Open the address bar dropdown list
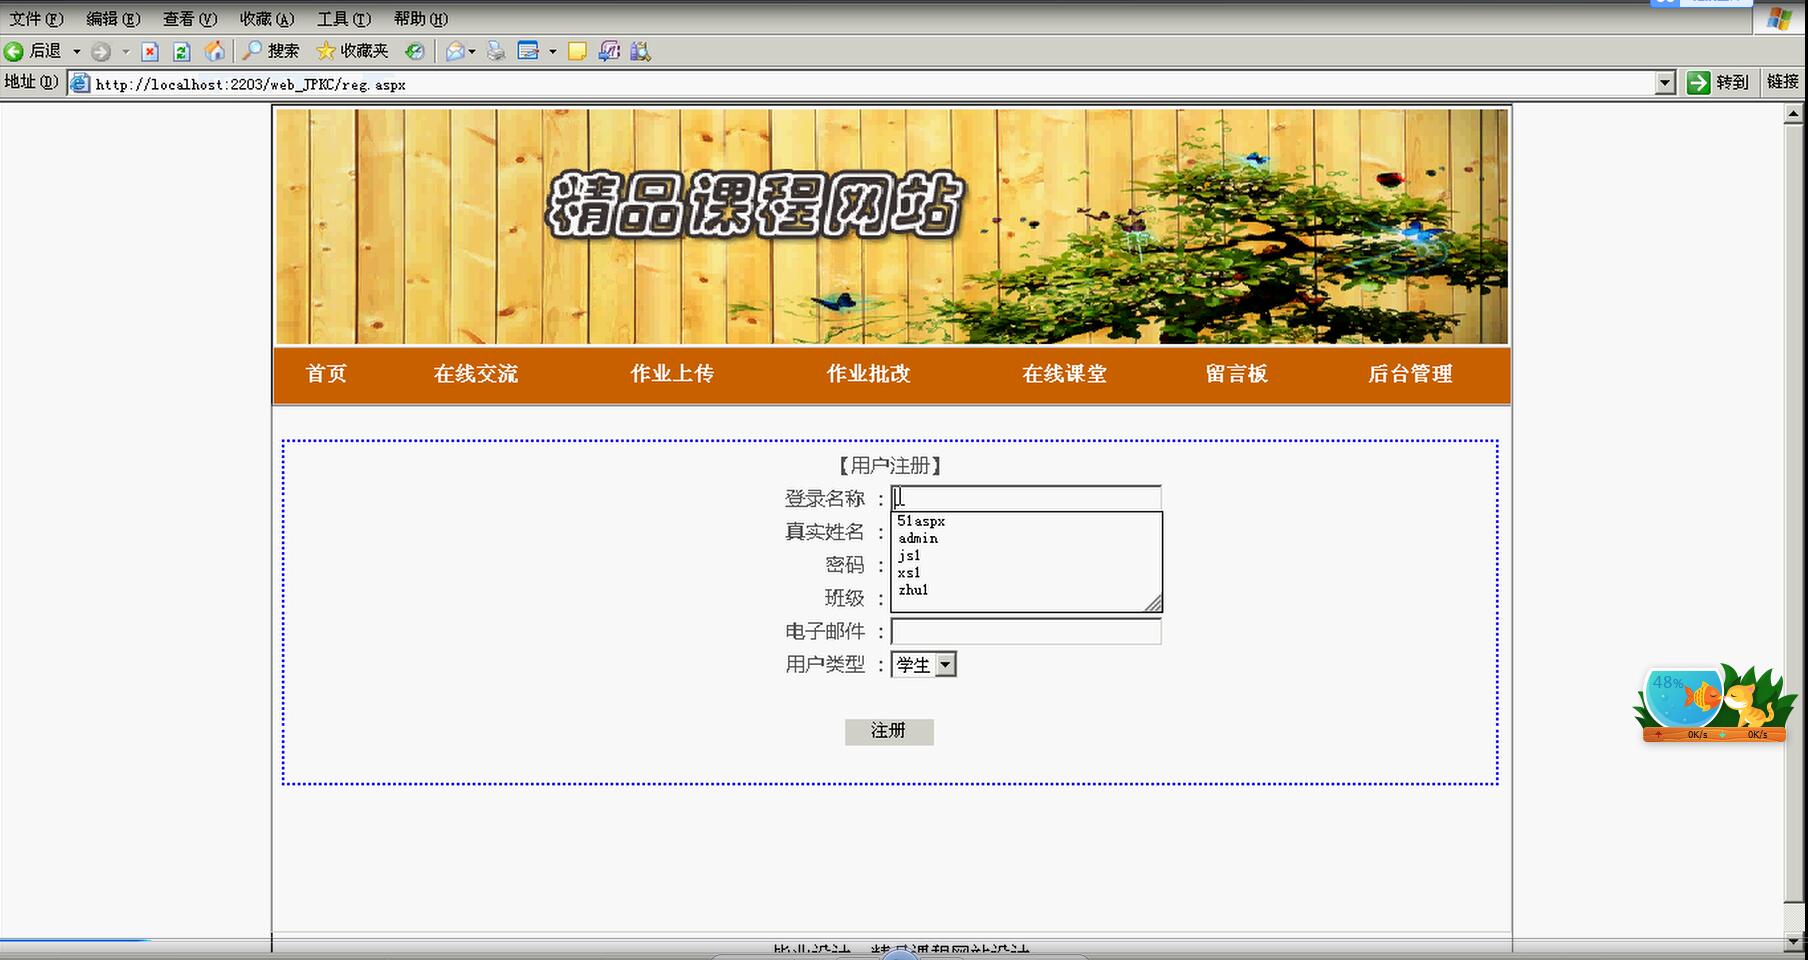1808x960 pixels. click(x=1665, y=84)
